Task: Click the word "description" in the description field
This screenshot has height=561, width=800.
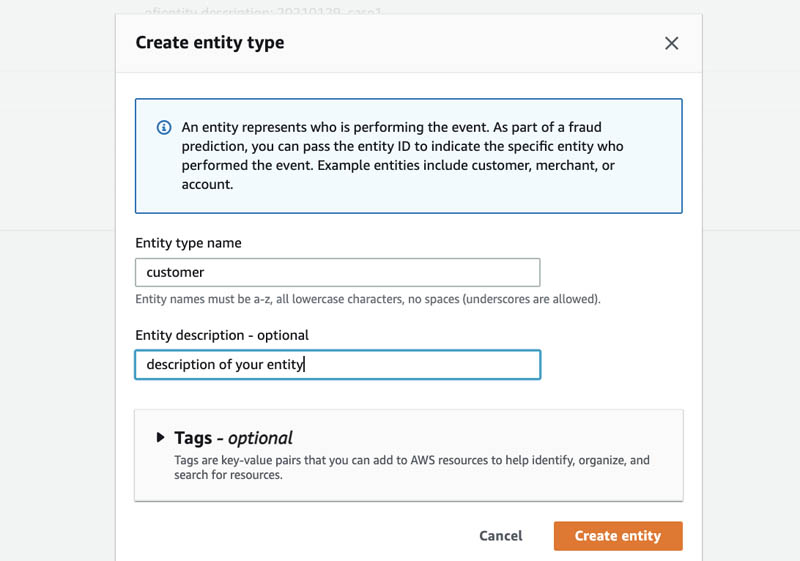Action: (x=181, y=365)
